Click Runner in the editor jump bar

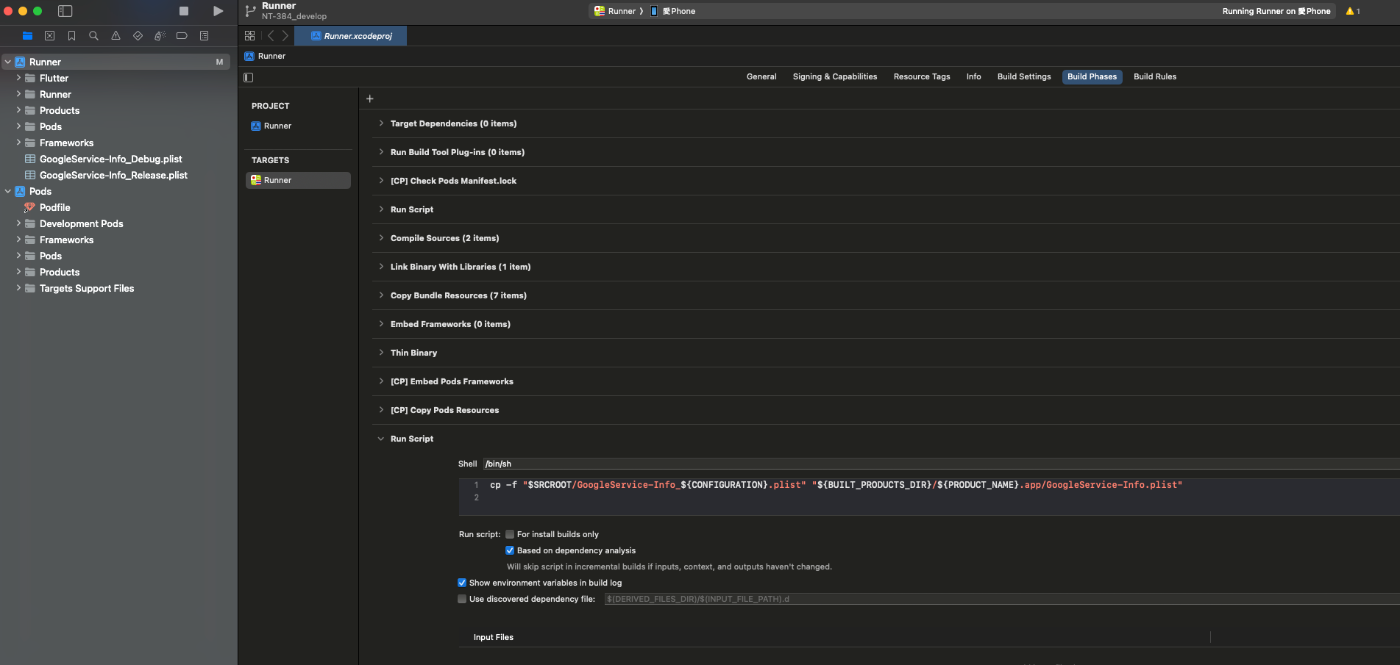coord(265,56)
